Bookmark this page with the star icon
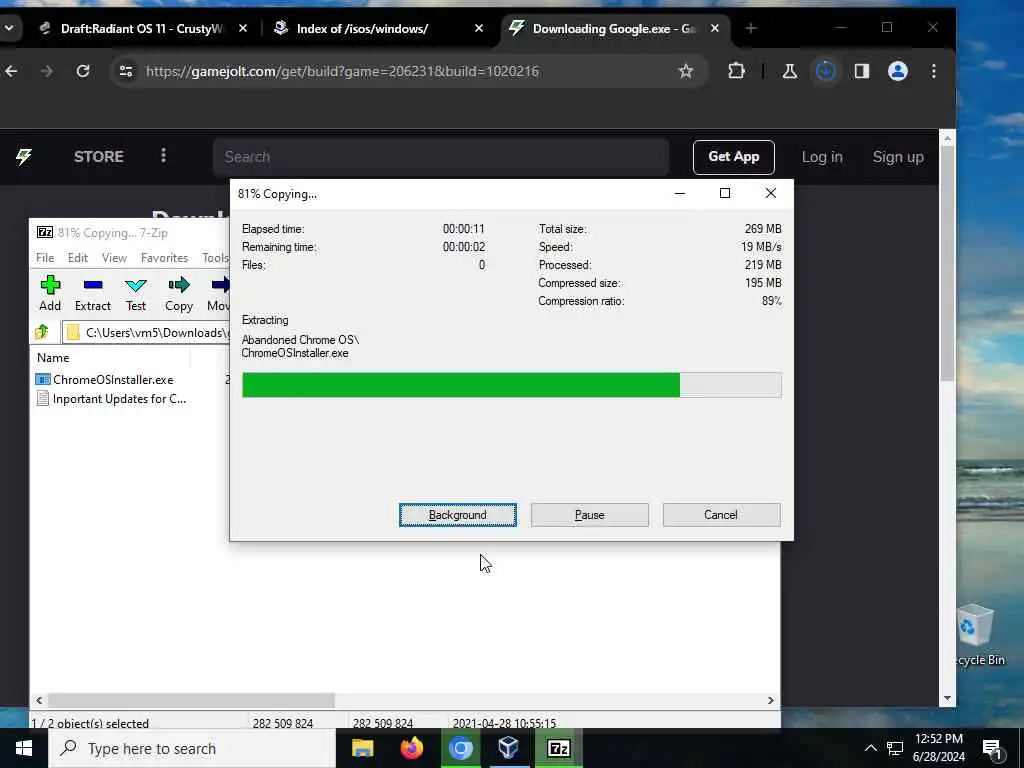The image size is (1024, 768). click(x=686, y=71)
